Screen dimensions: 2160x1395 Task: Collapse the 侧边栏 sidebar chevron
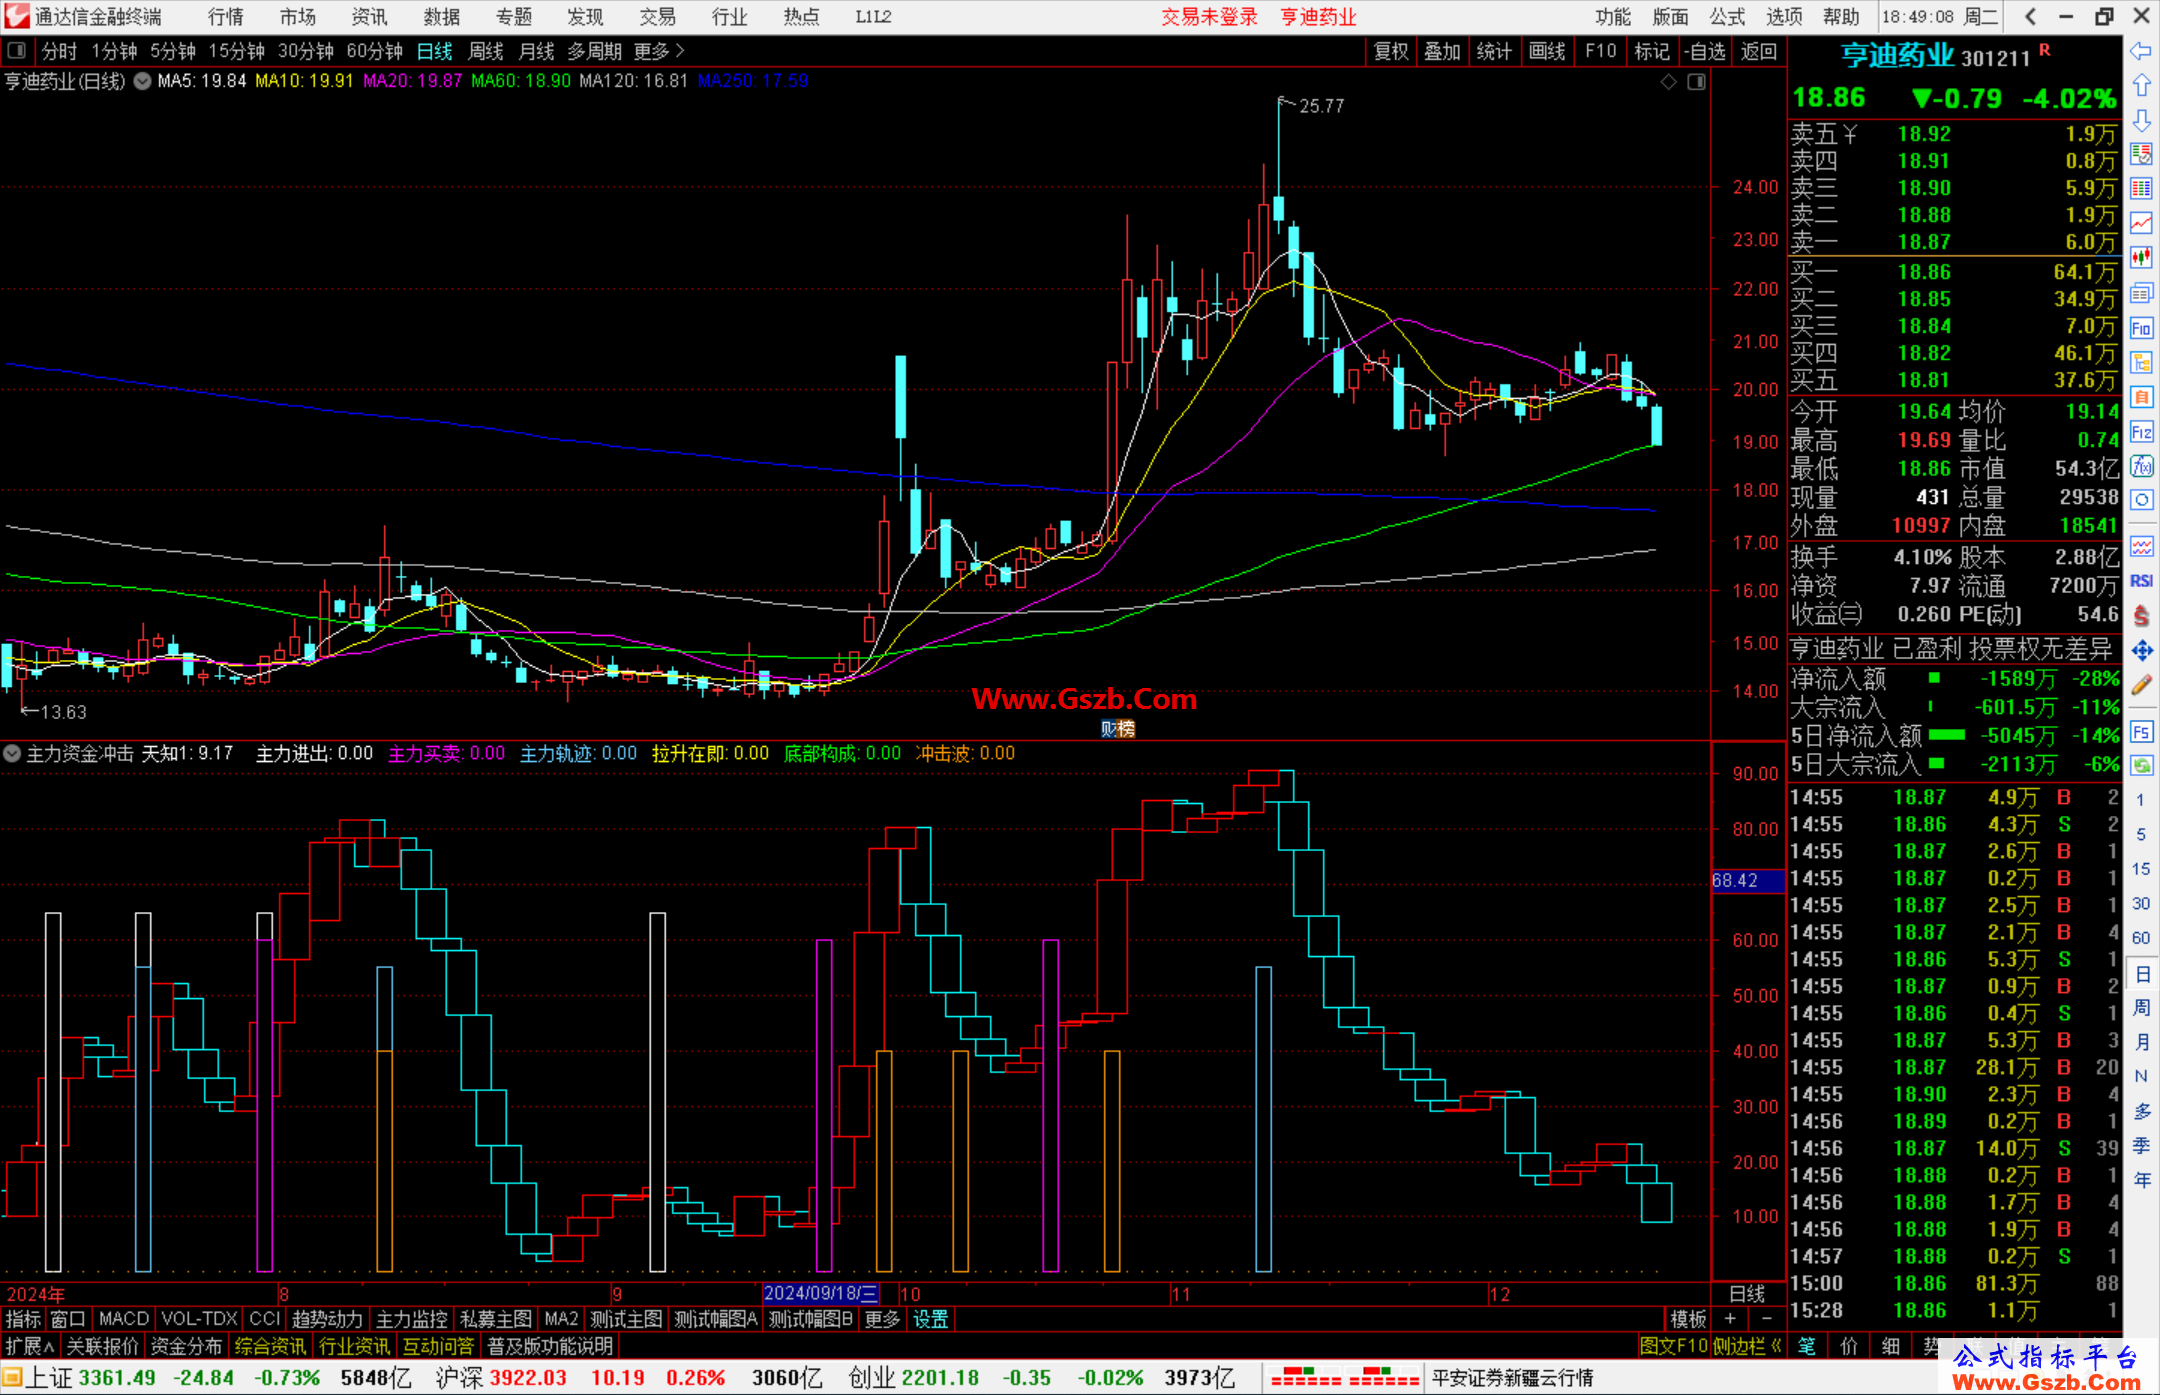pos(1777,1346)
